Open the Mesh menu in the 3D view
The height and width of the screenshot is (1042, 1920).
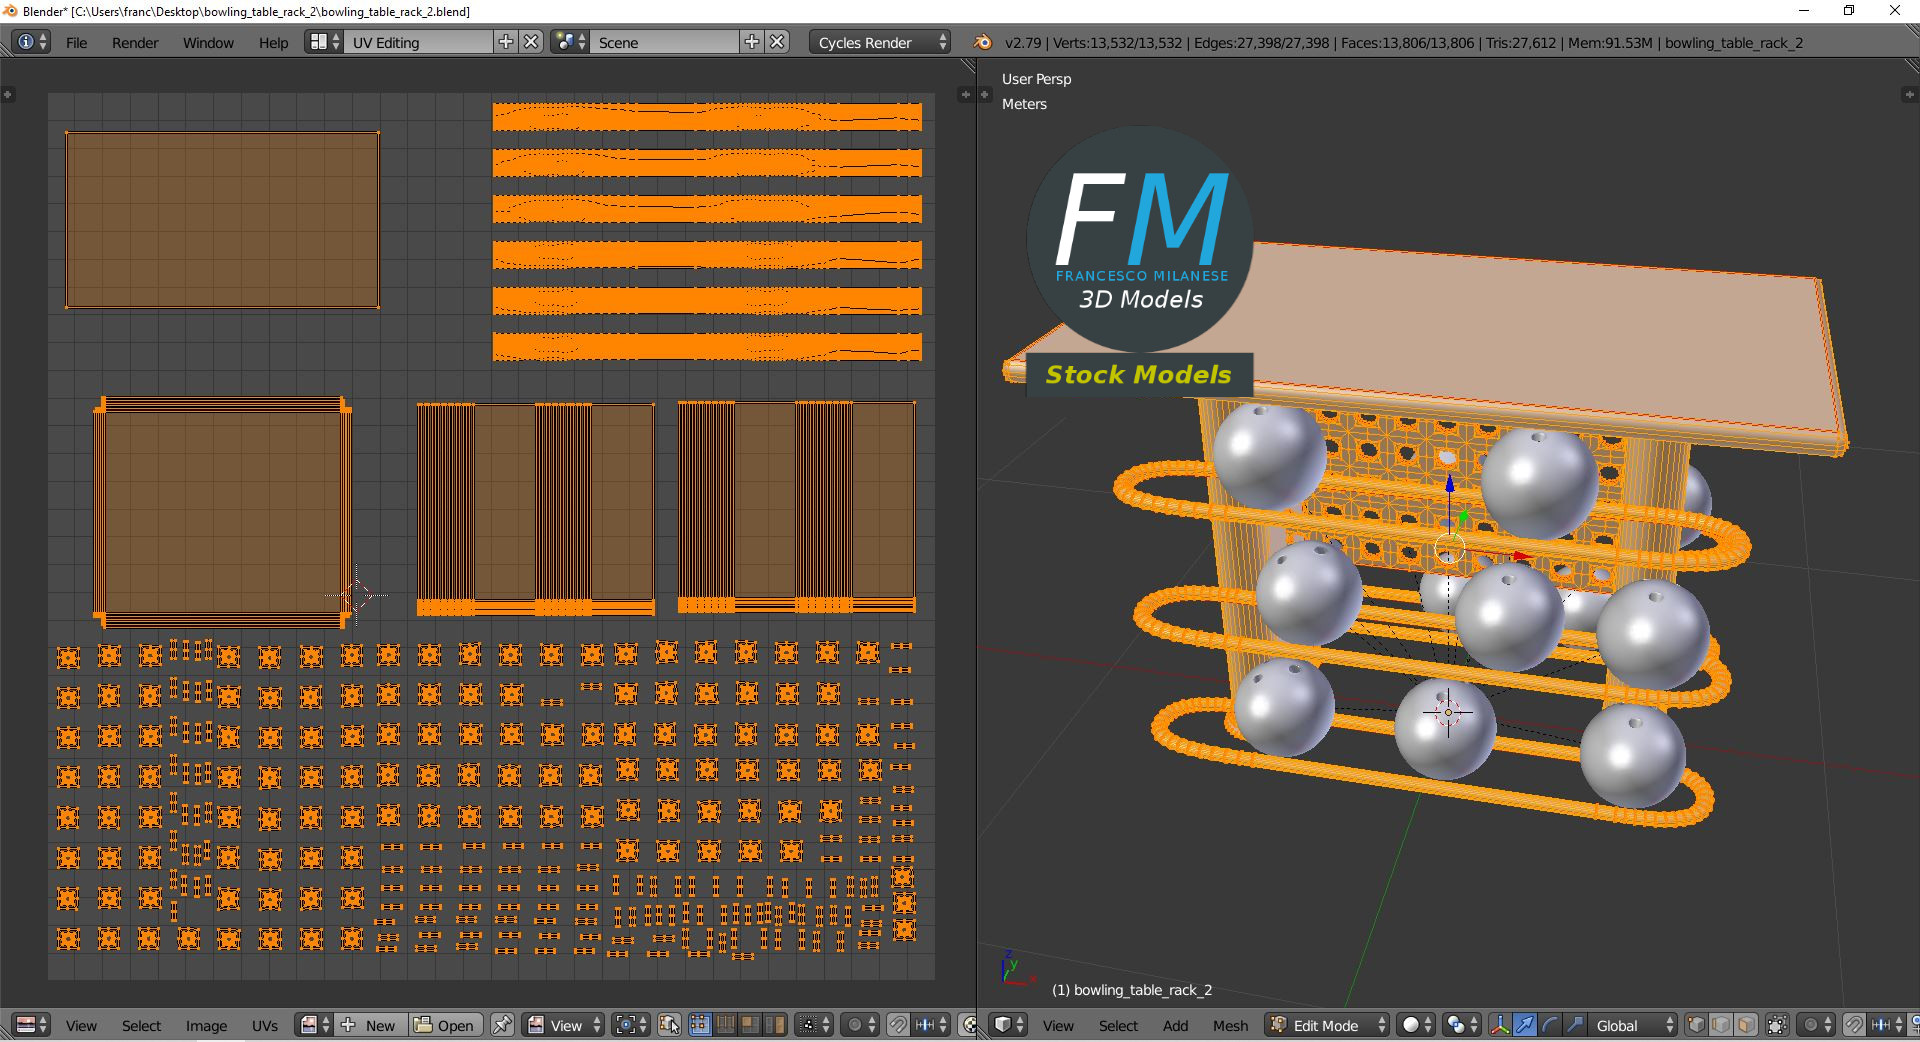[1231, 1025]
